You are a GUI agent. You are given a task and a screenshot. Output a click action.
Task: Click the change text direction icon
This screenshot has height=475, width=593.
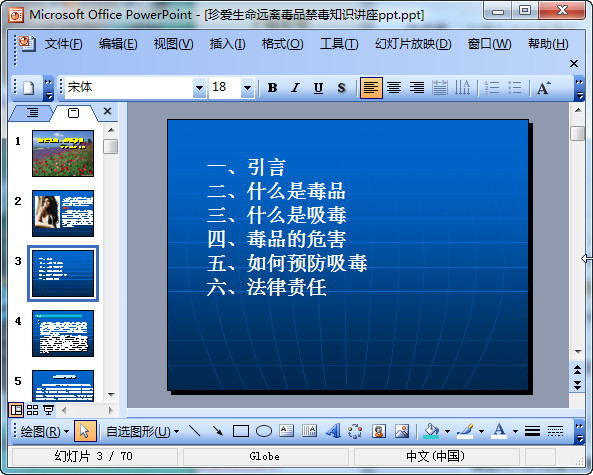coord(462,88)
